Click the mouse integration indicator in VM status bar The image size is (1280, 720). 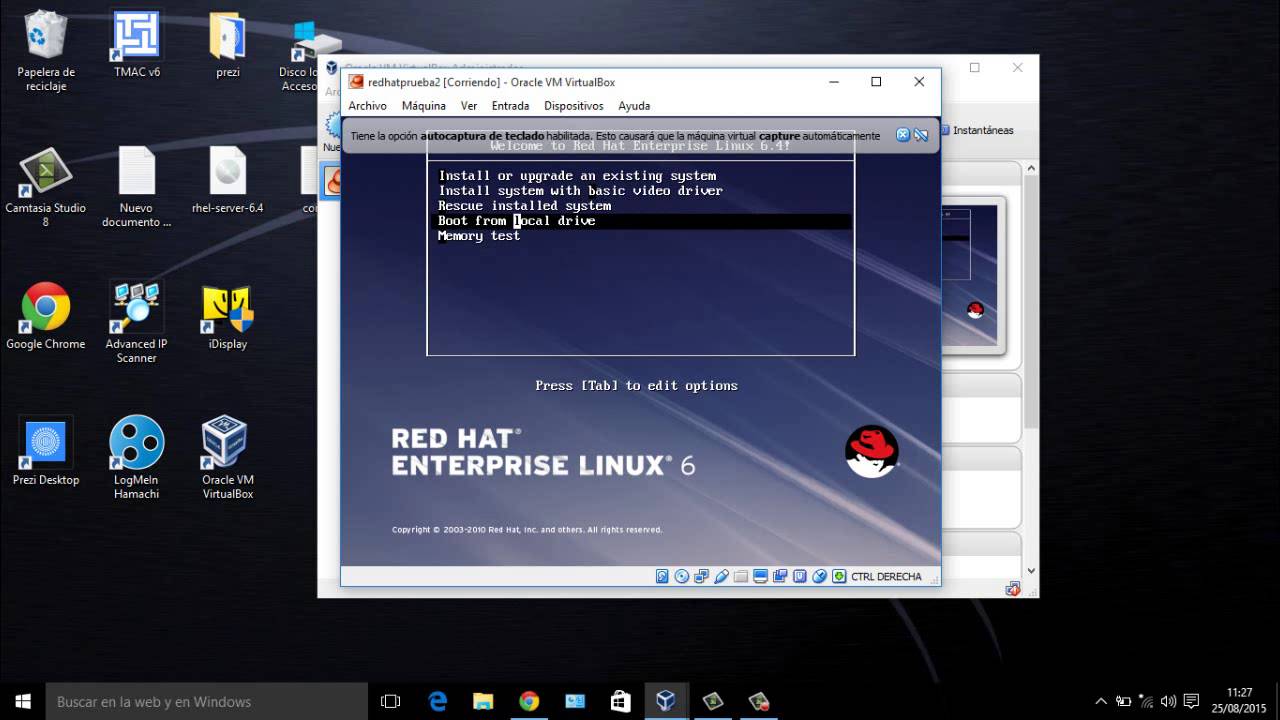pyautogui.click(x=820, y=576)
